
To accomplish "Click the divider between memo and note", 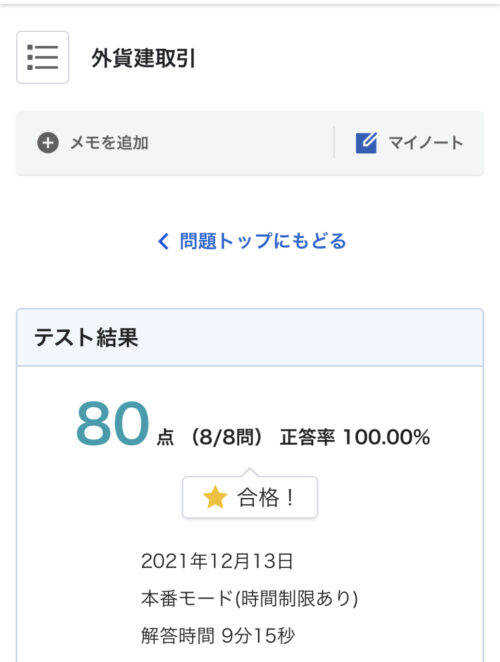I will (334, 143).
